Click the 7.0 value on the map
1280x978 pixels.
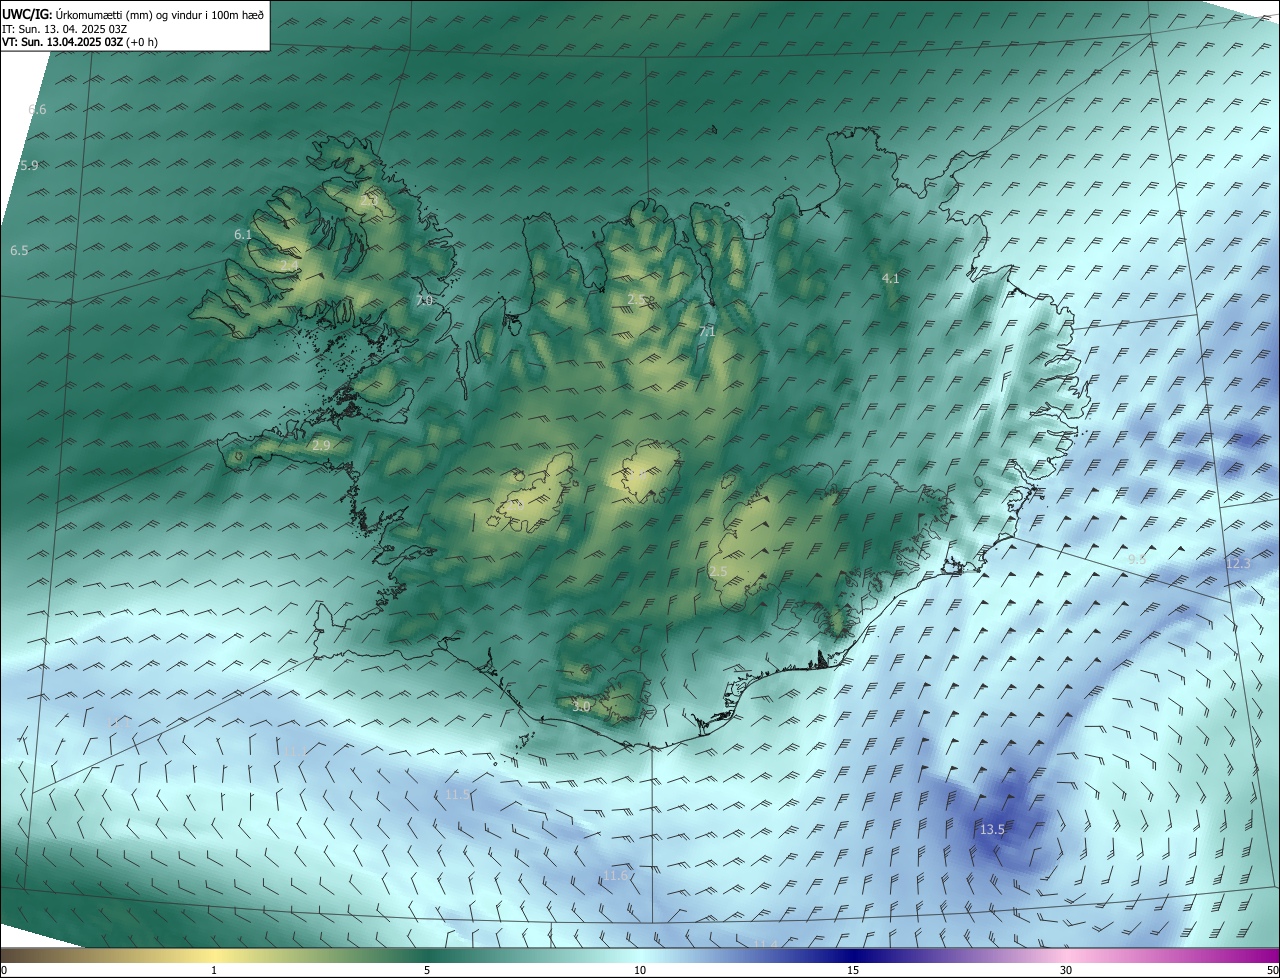424,300
